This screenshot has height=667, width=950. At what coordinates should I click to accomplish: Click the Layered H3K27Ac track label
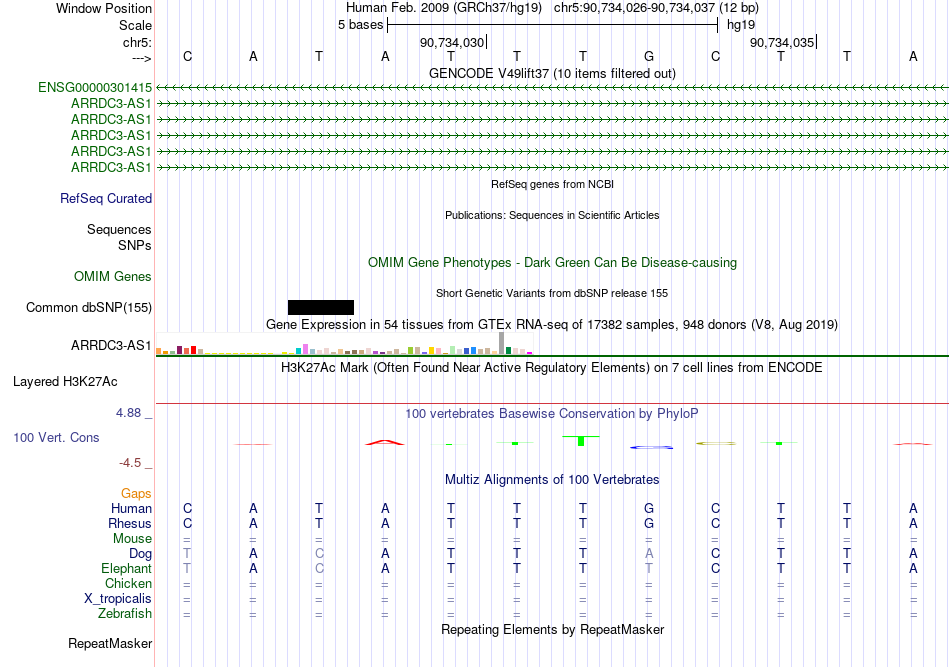click(x=65, y=382)
